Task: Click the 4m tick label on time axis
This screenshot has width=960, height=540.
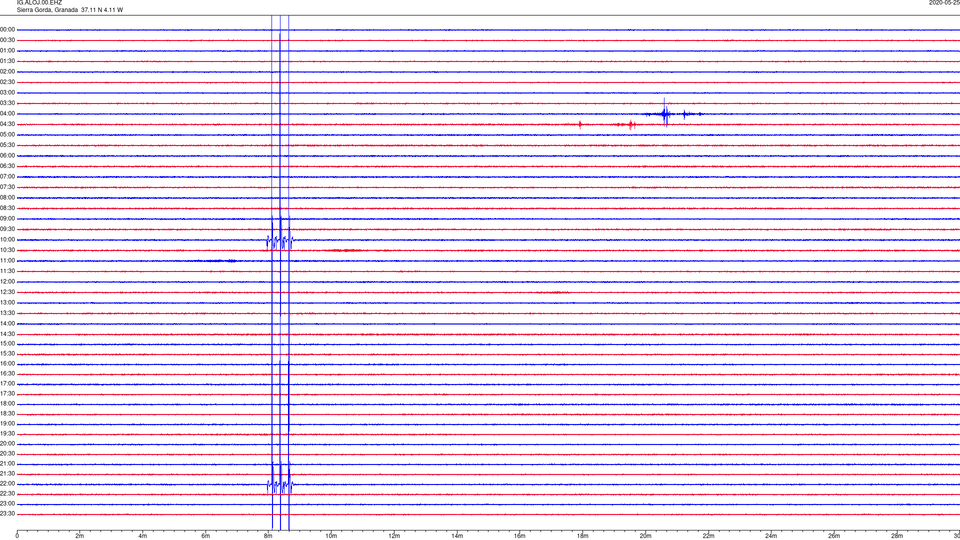Action: [143, 536]
